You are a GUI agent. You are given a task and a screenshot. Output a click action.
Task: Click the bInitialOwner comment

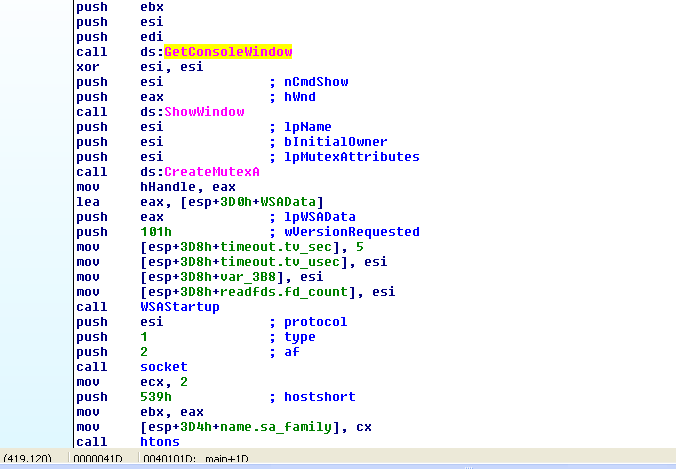click(x=335, y=142)
